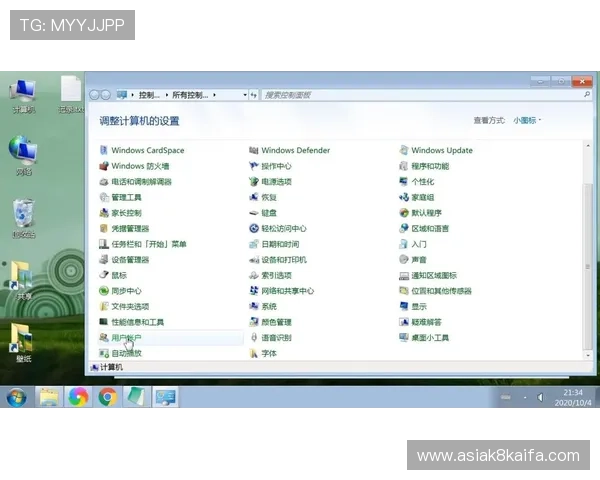Click the vertical scrollbar of control panel
The height and width of the screenshot is (480, 600).
pos(588,266)
